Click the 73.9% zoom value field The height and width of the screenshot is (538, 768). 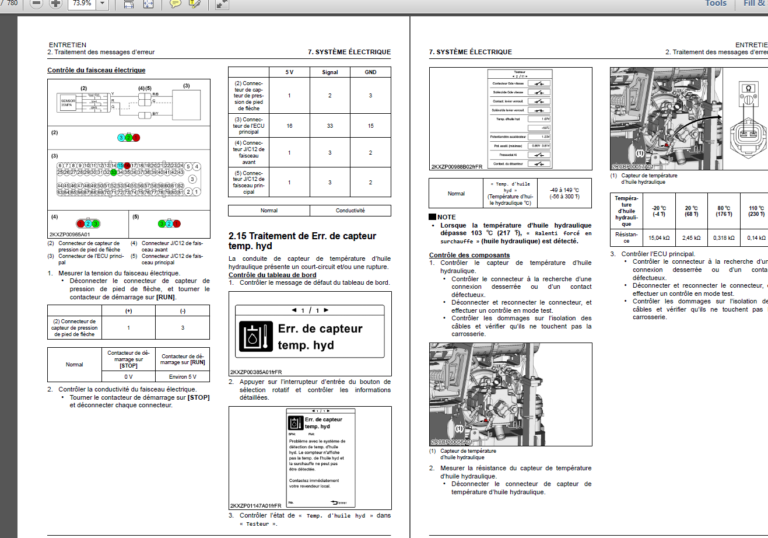pos(82,3)
